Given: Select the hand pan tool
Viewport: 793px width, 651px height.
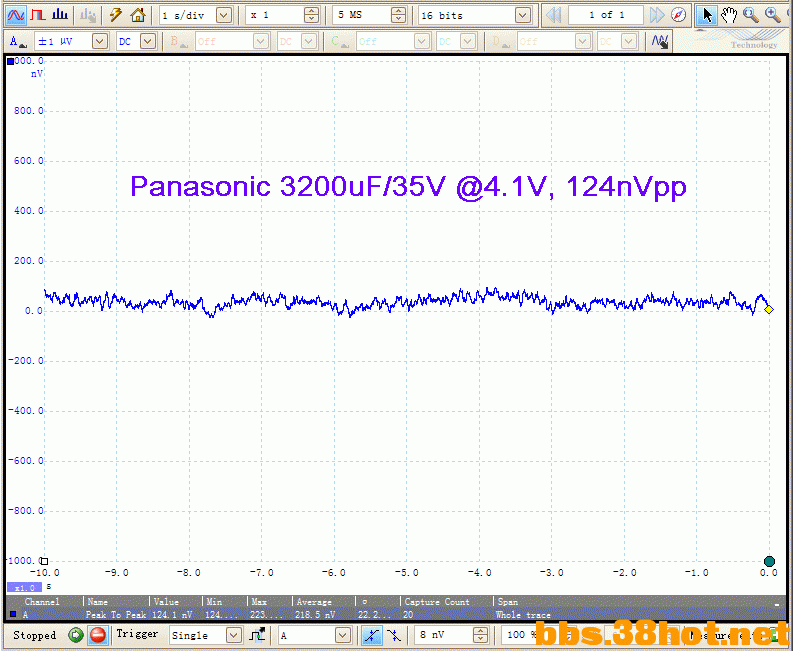Looking at the screenshot, I should coord(729,15).
